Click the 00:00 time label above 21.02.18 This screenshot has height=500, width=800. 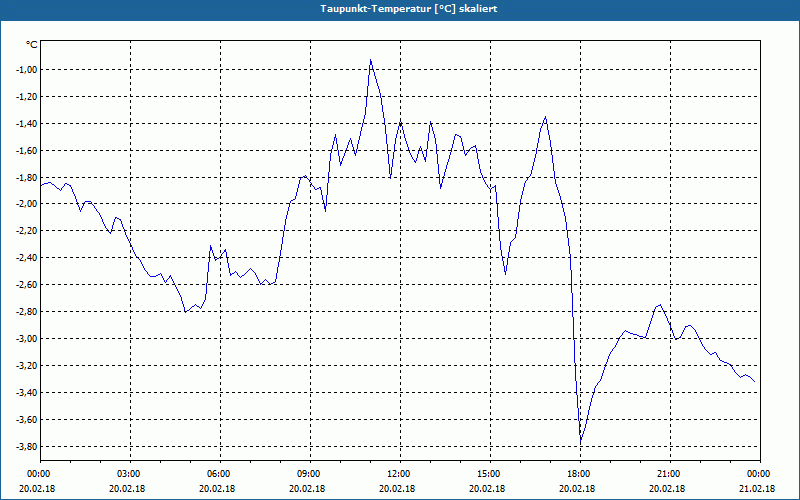coord(760,474)
